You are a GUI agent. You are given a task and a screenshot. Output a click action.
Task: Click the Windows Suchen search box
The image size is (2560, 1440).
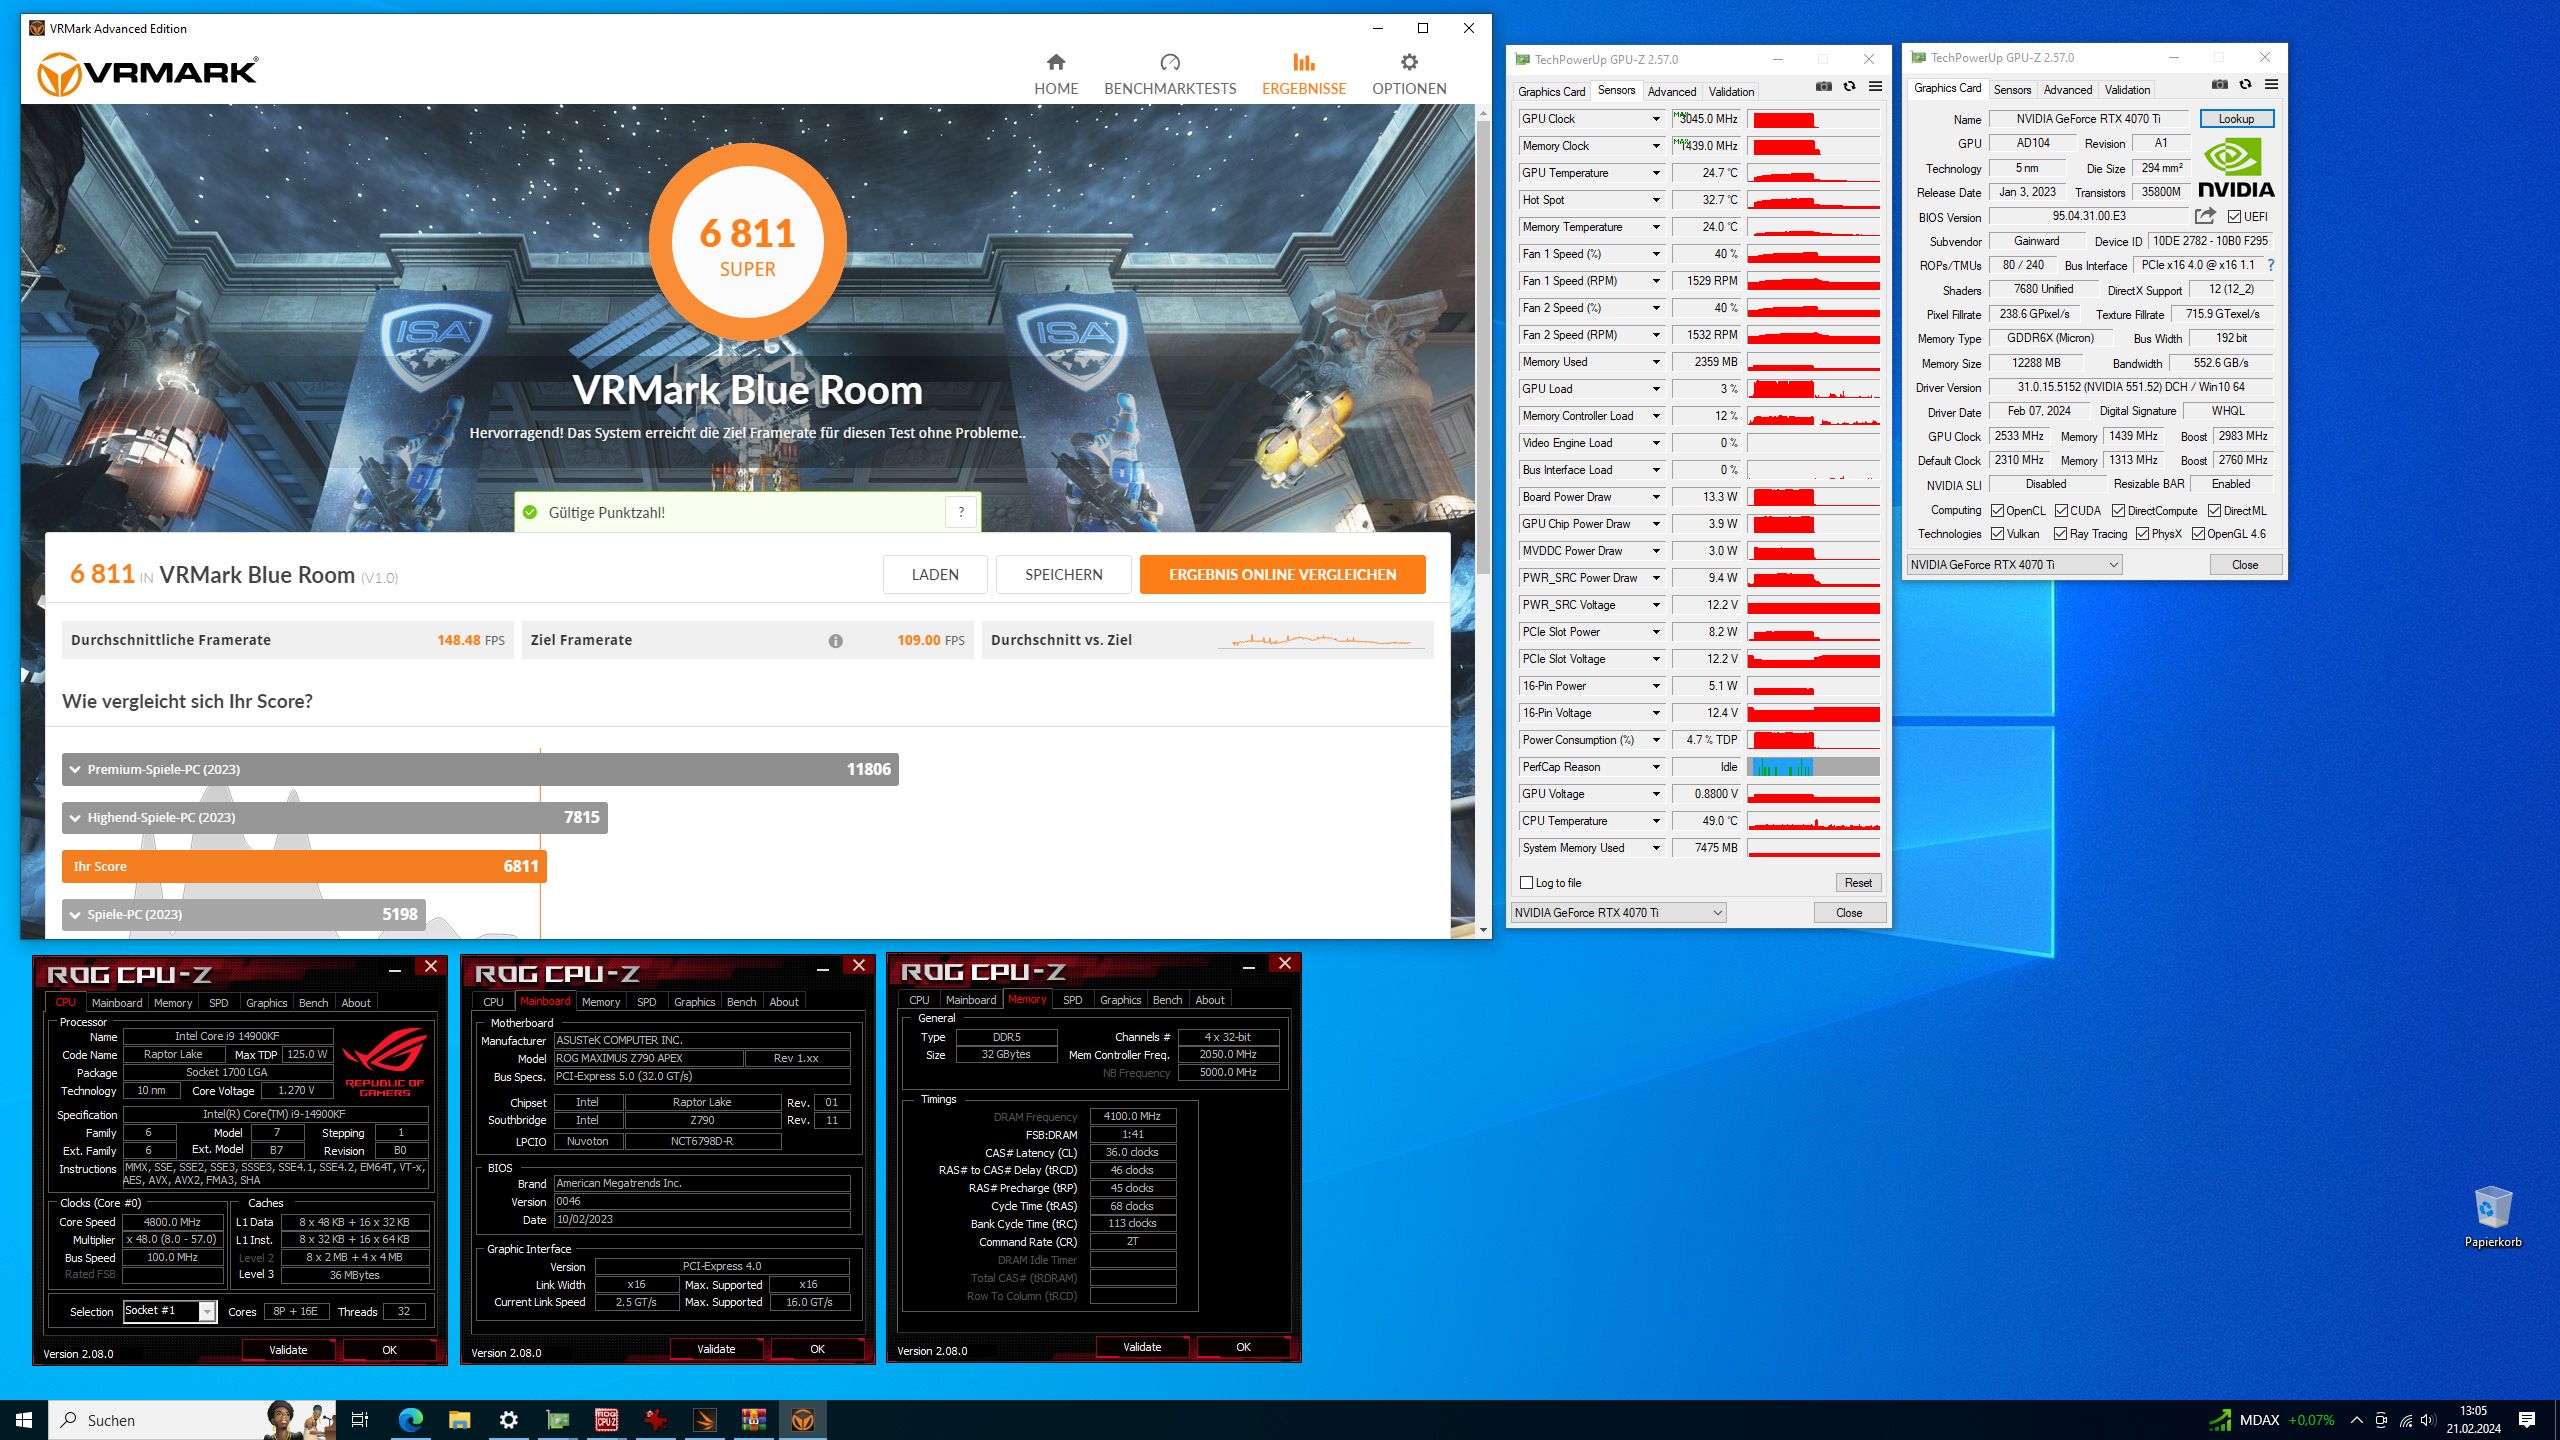coord(192,1420)
